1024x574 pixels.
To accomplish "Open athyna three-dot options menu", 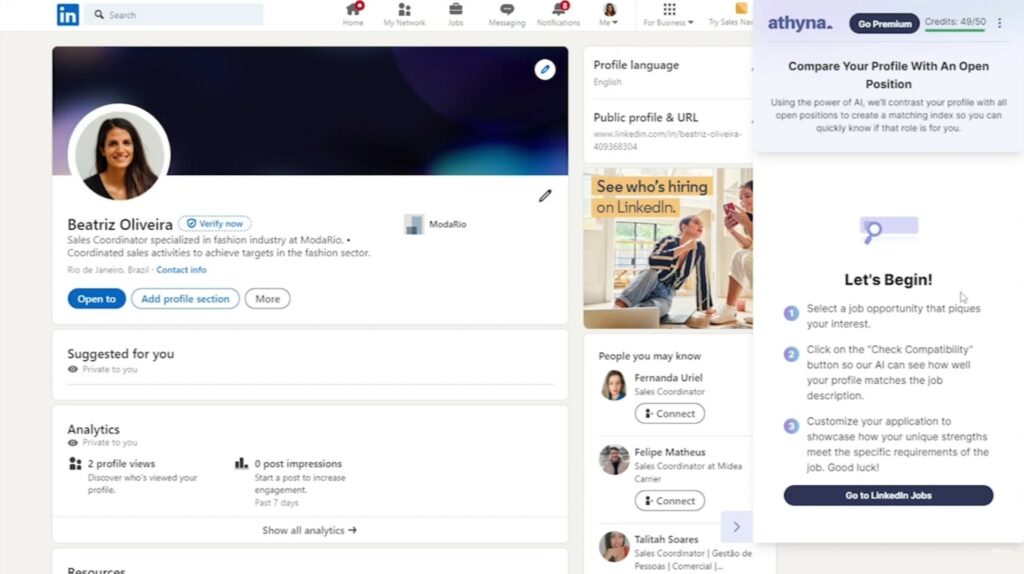I will point(1000,24).
